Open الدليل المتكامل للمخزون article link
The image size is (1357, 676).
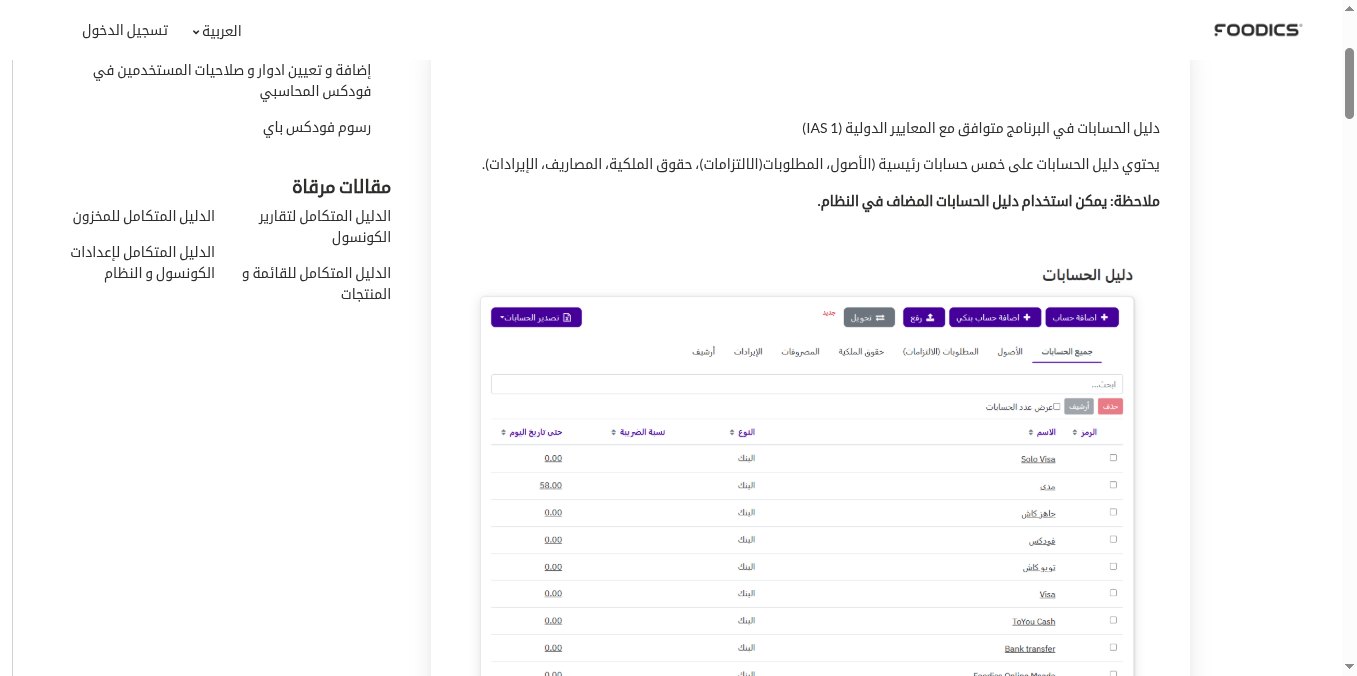(x=144, y=216)
